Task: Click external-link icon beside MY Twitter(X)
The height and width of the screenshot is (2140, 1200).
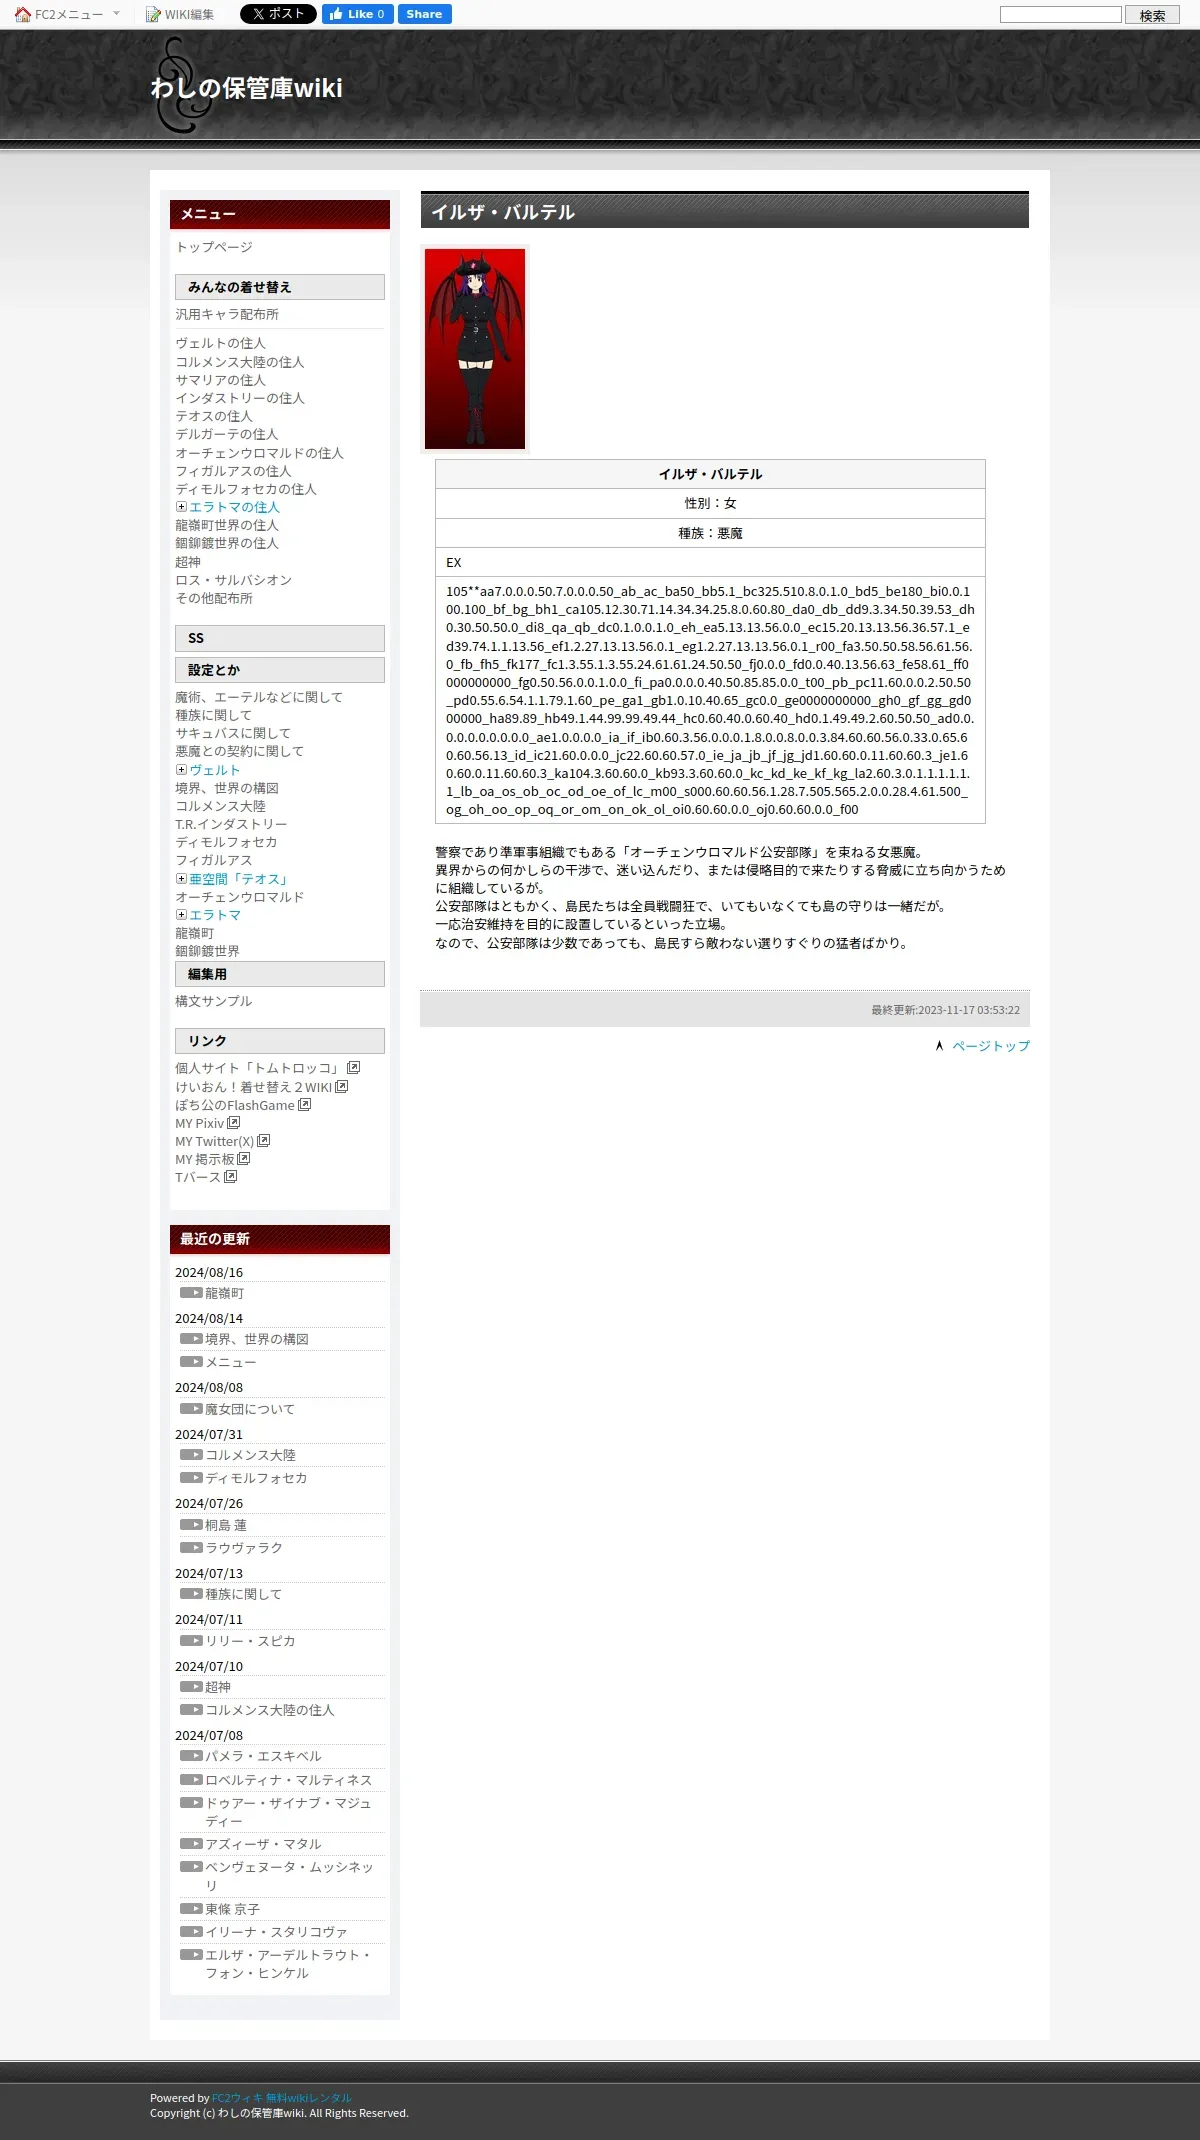Action: [x=263, y=1141]
